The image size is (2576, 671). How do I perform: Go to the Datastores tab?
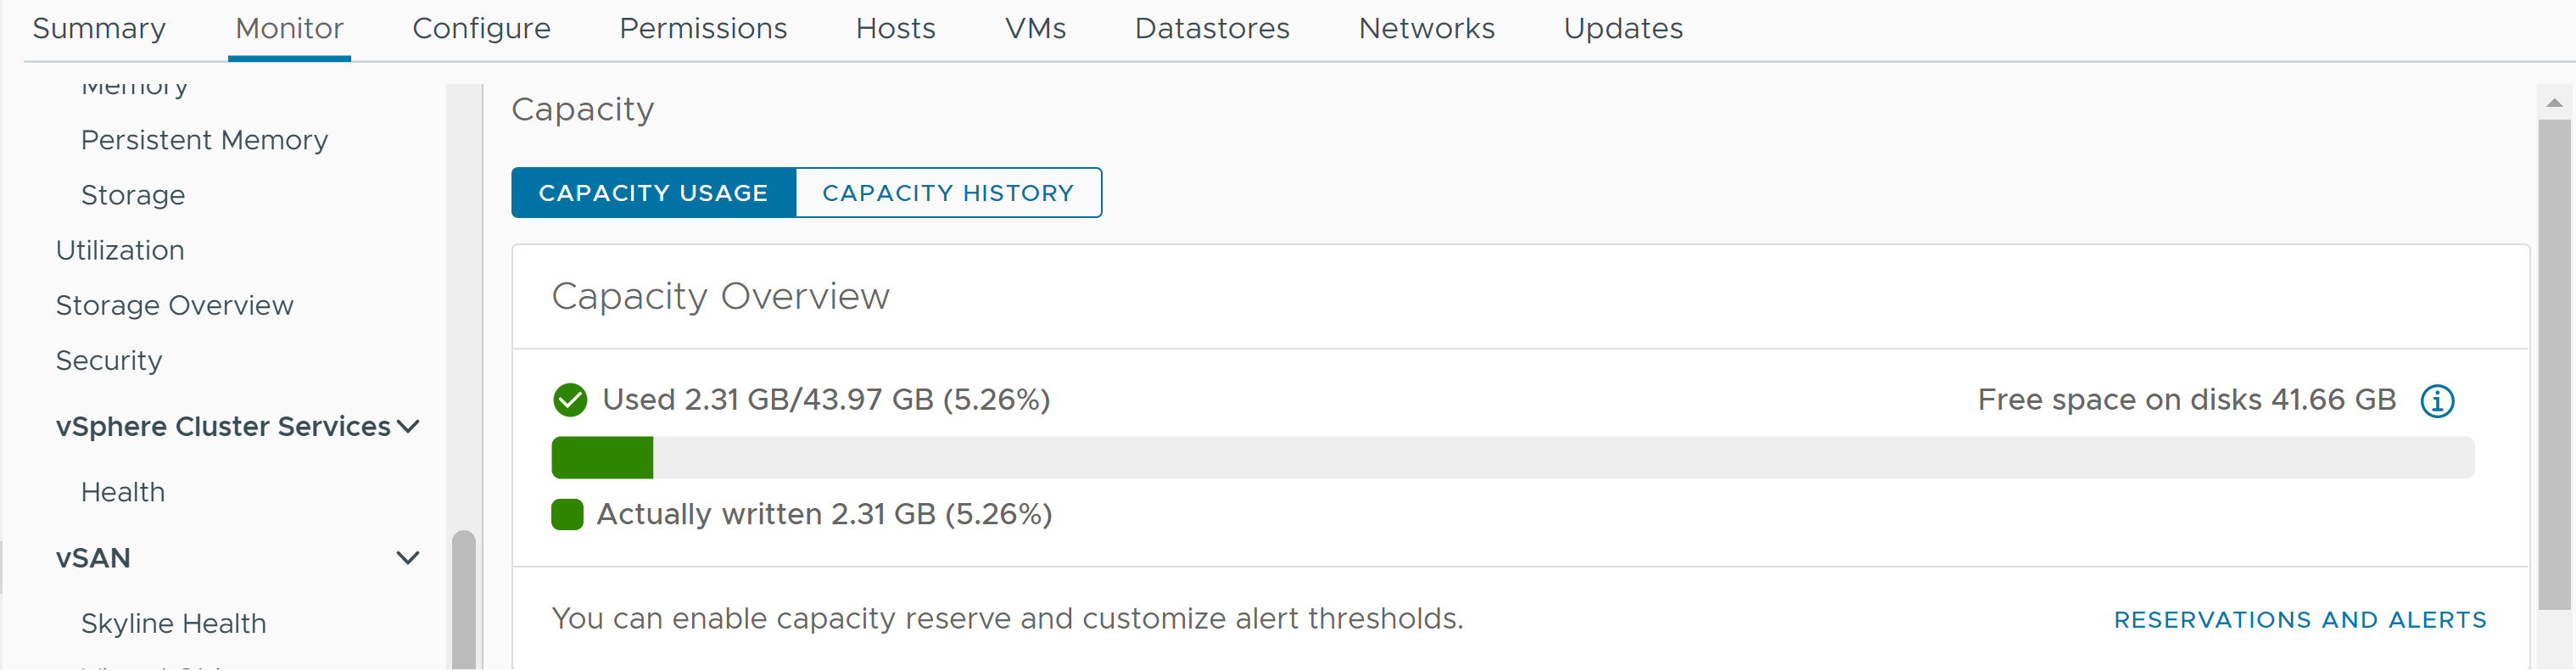1211,28
